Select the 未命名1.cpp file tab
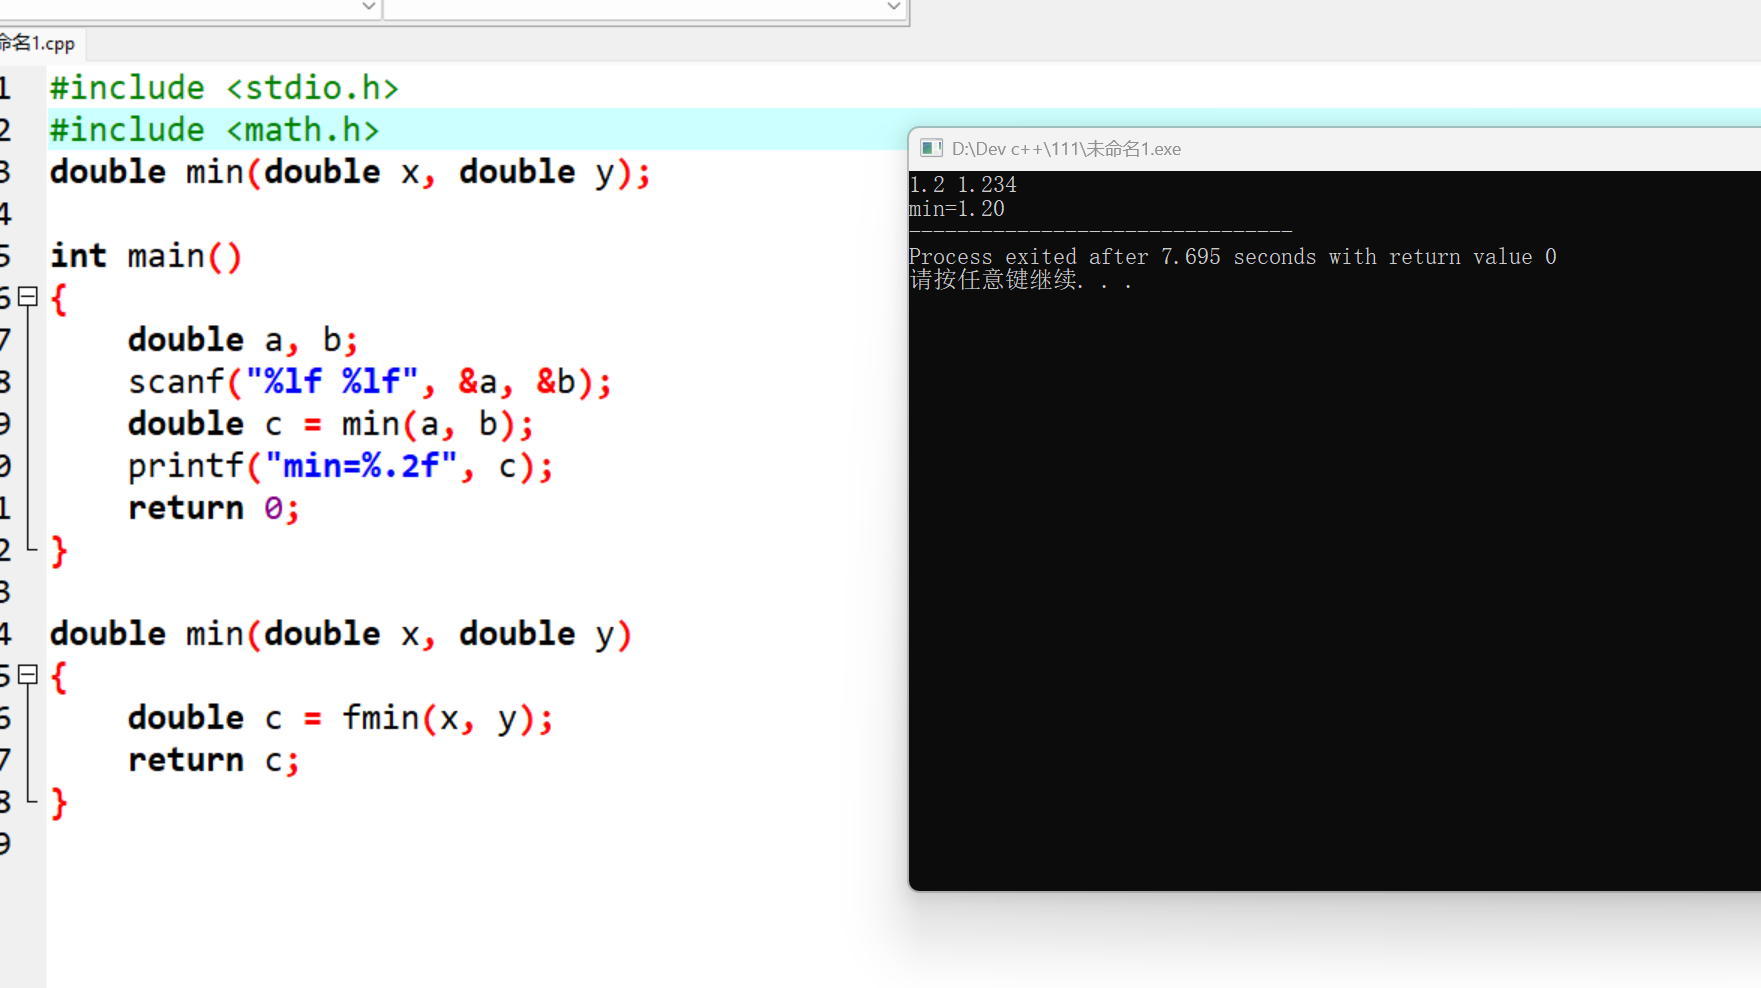Screen dimensions: 1761x988 38,43
